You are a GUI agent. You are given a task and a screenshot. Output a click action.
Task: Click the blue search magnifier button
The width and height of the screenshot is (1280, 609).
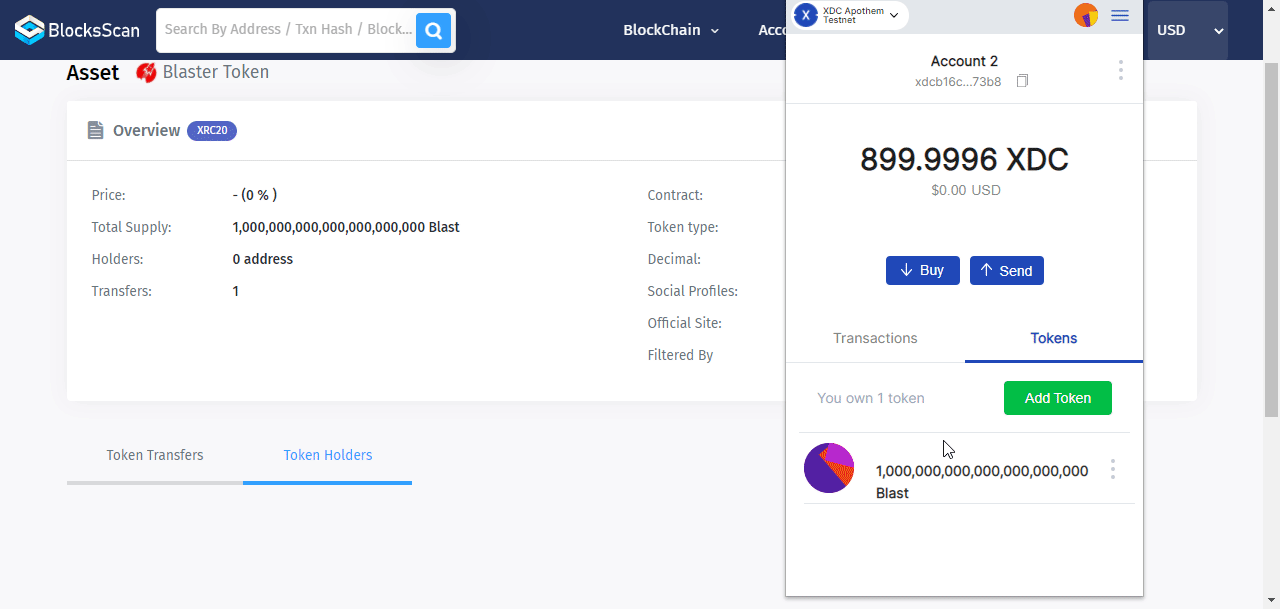[x=433, y=30]
